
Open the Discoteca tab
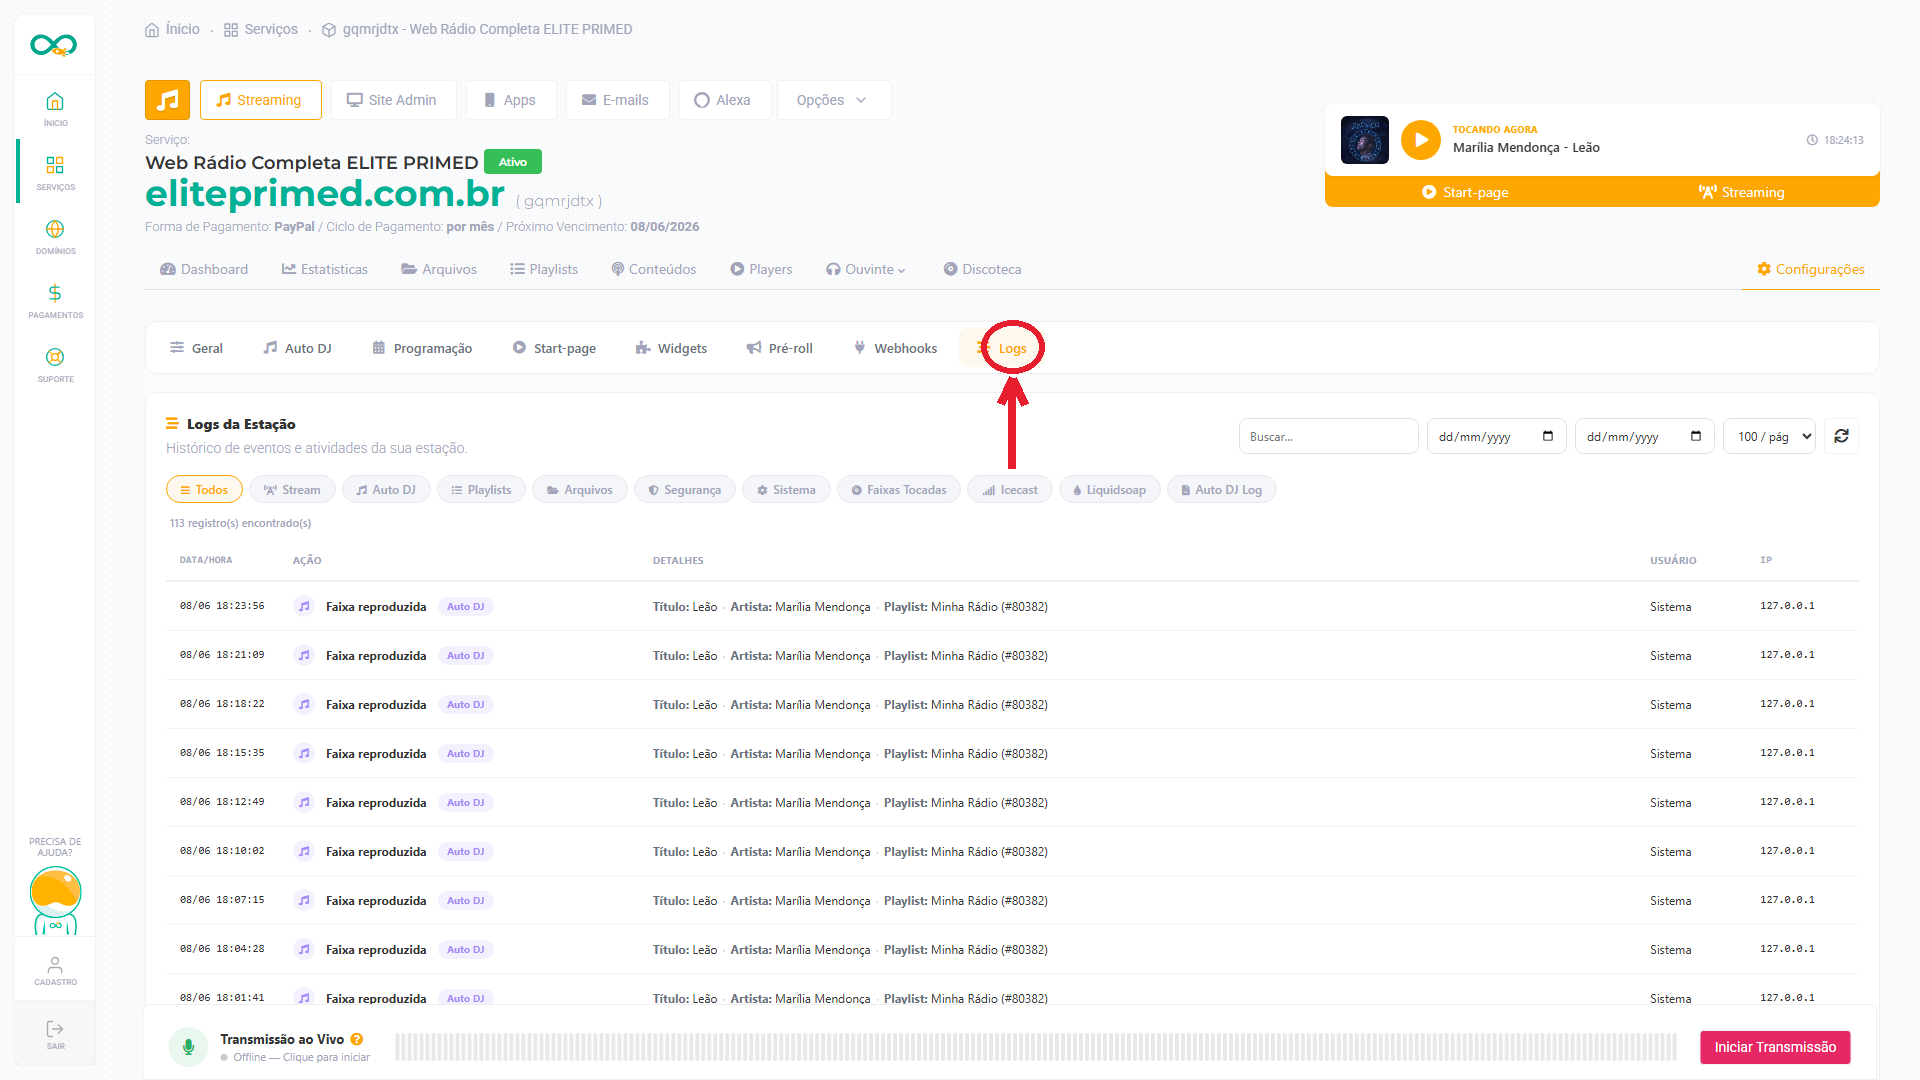982,269
